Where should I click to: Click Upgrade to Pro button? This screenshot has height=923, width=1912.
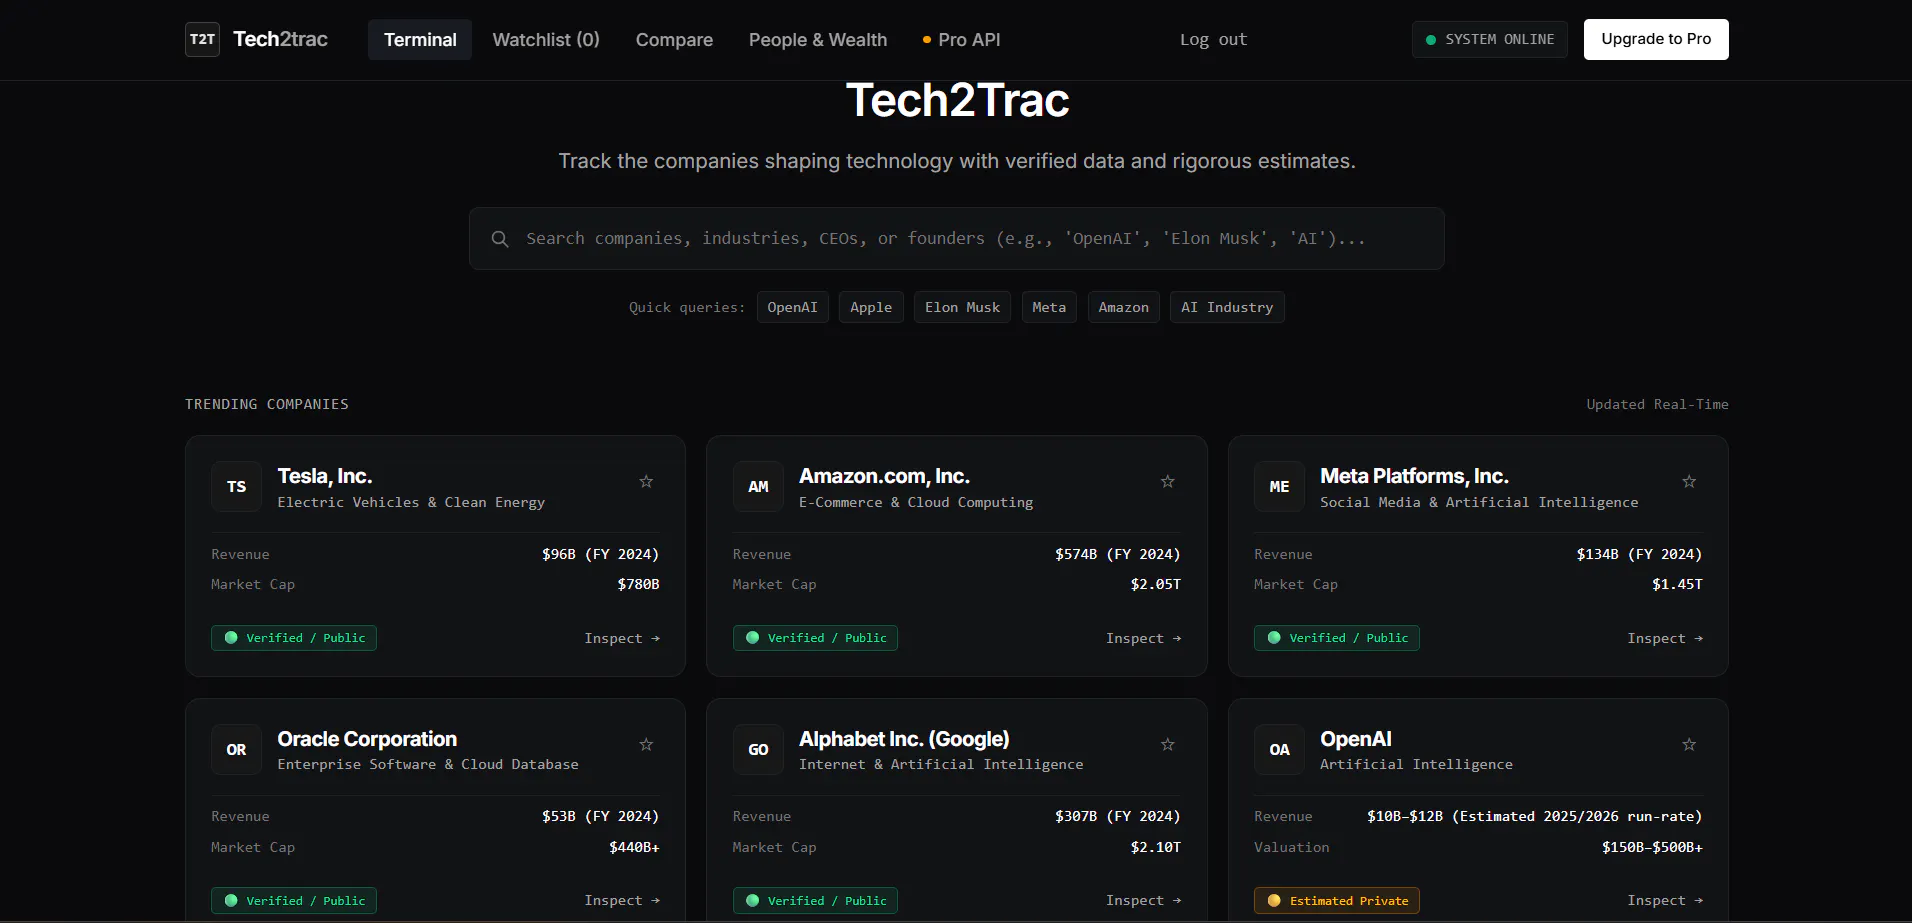point(1656,39)
